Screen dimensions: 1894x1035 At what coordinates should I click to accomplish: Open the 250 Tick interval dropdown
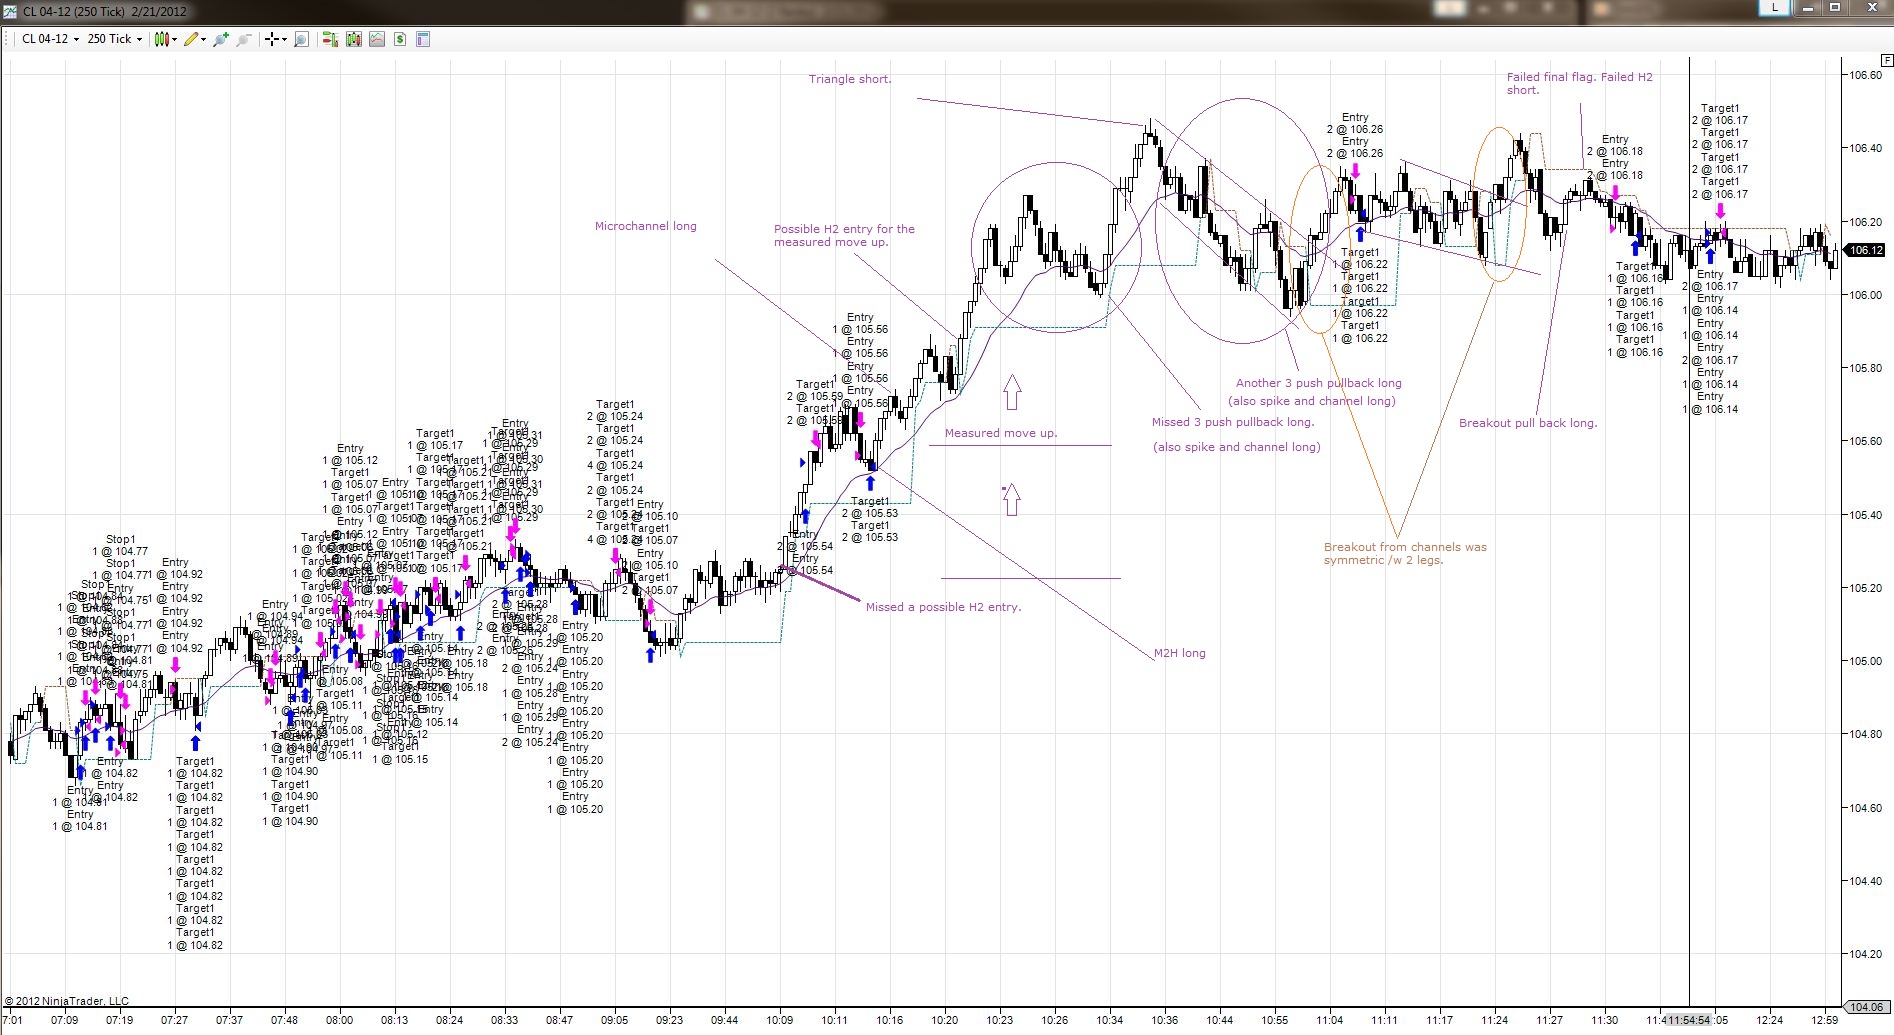point(114,39)
